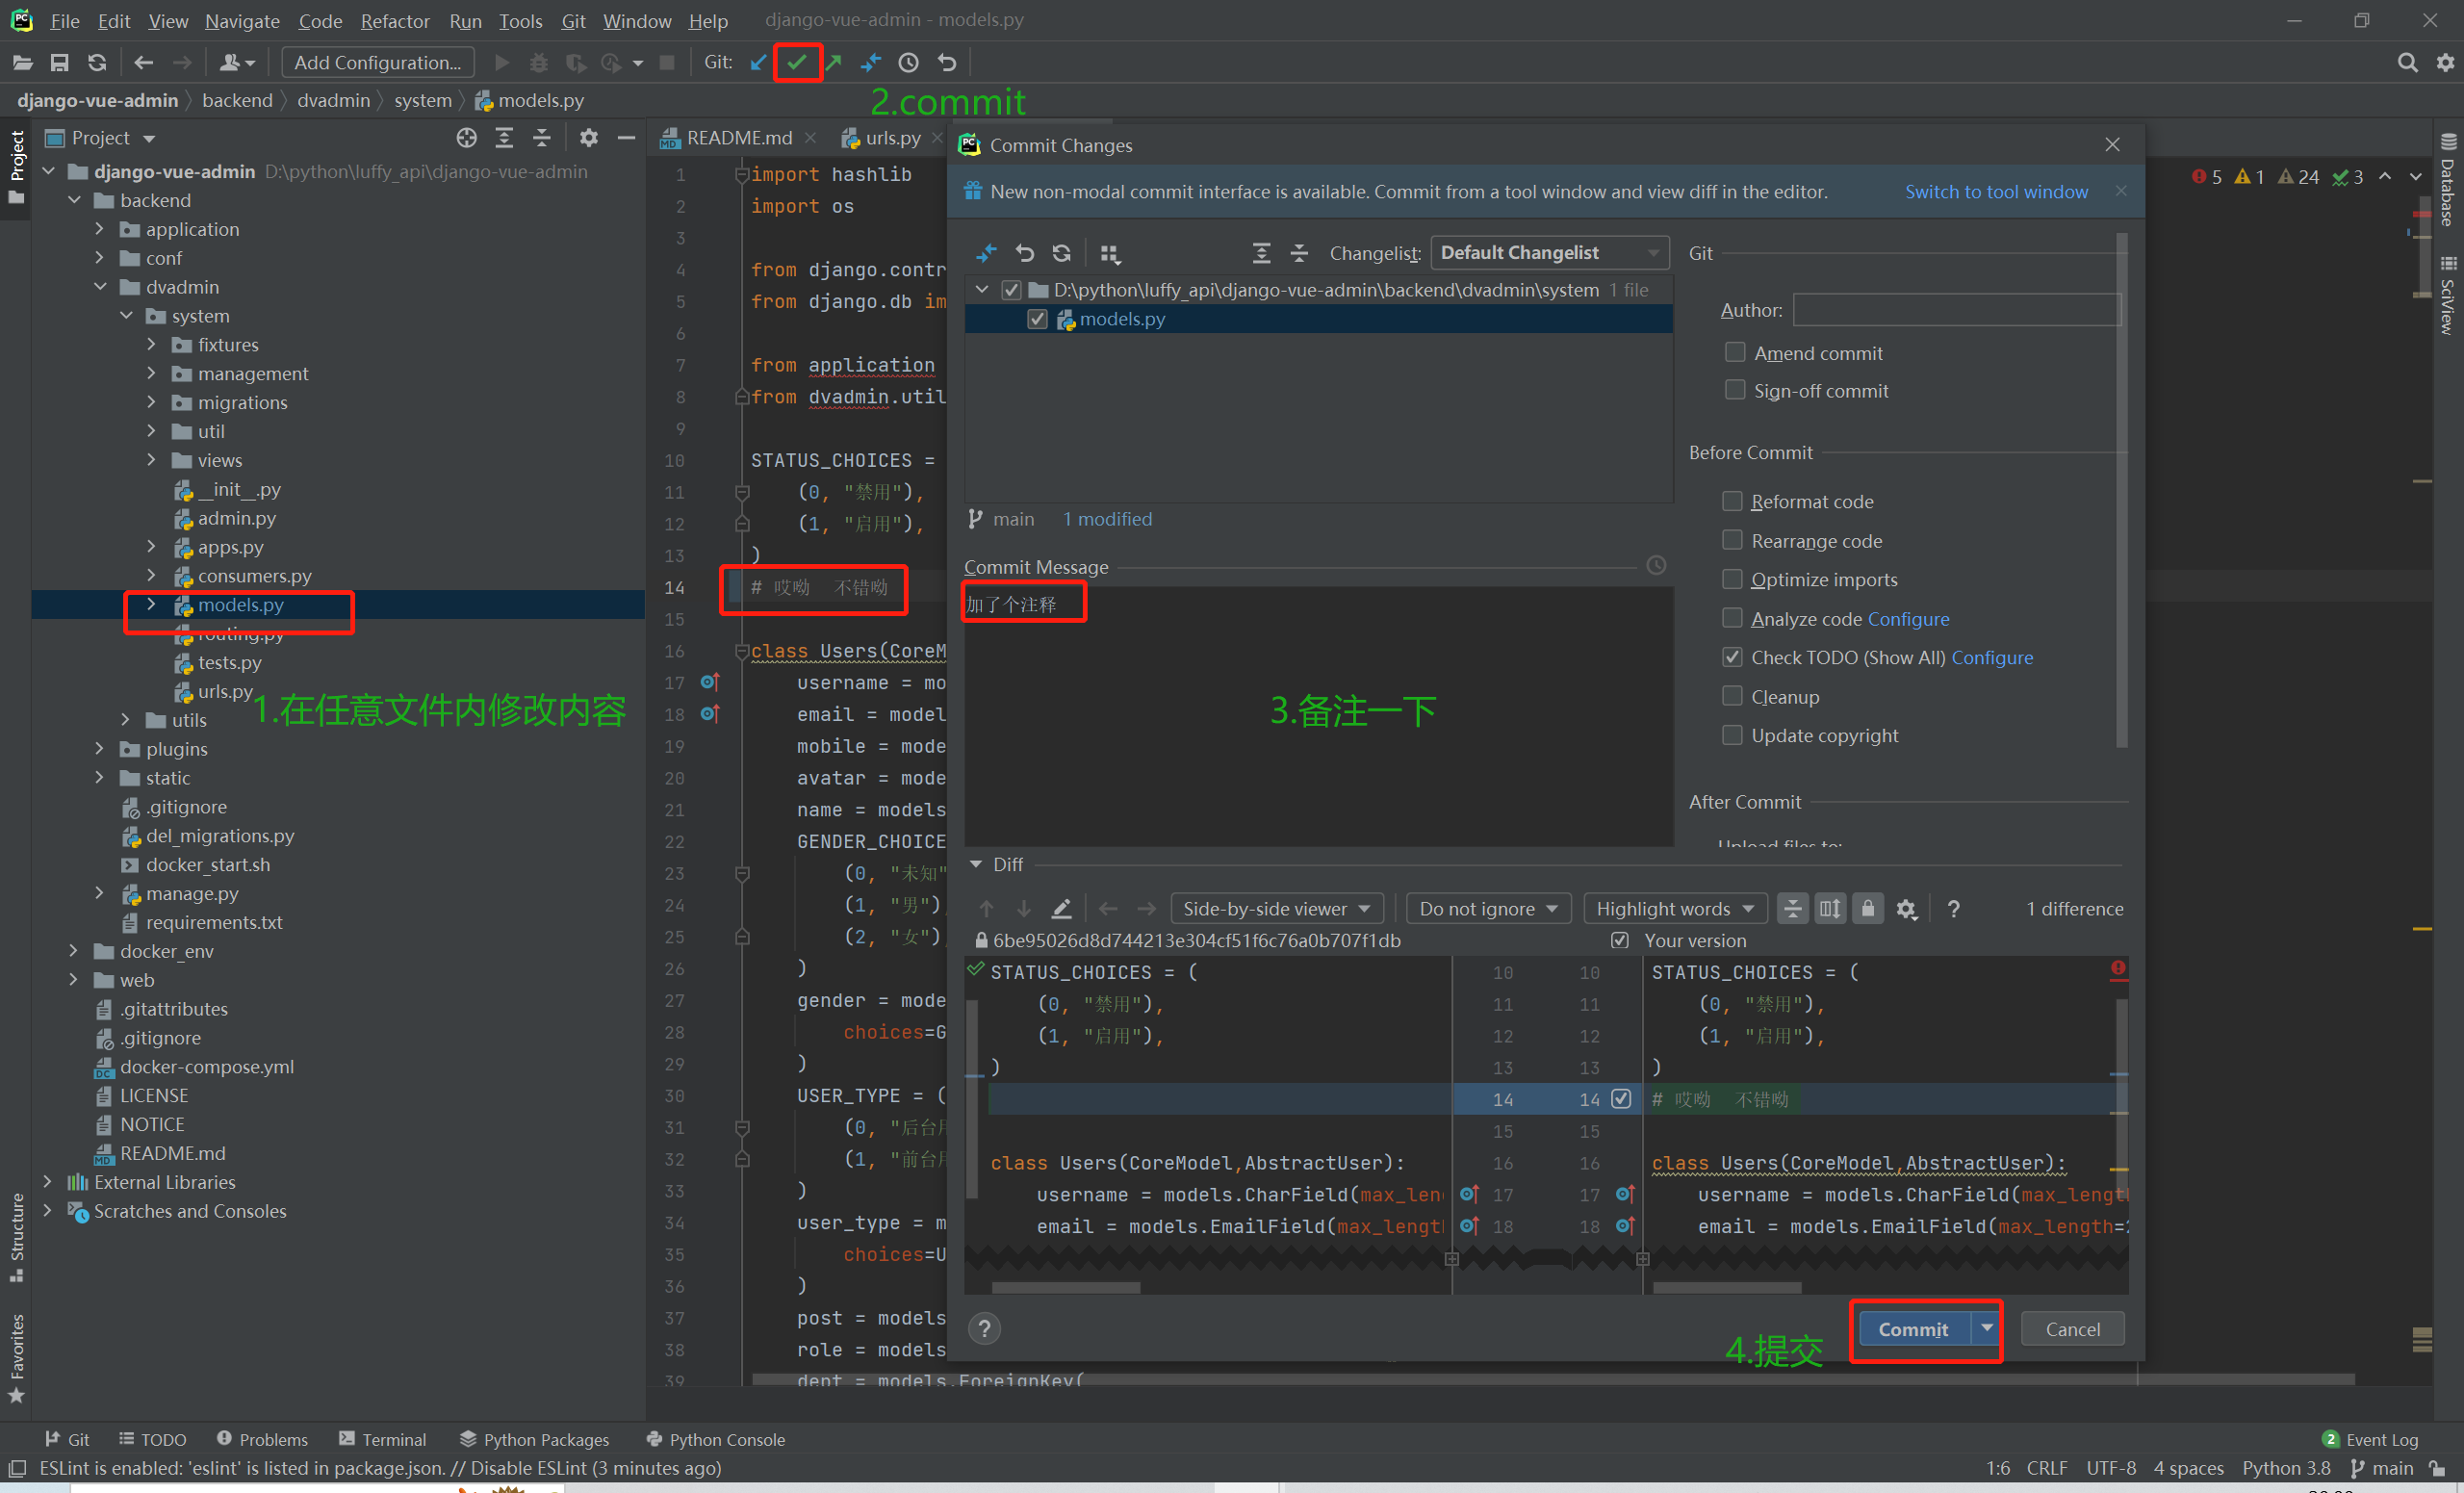The height and width of the screenshot is (1493, 2464).
Task: Open Git show history clock icon
Action: coord(908,63)
